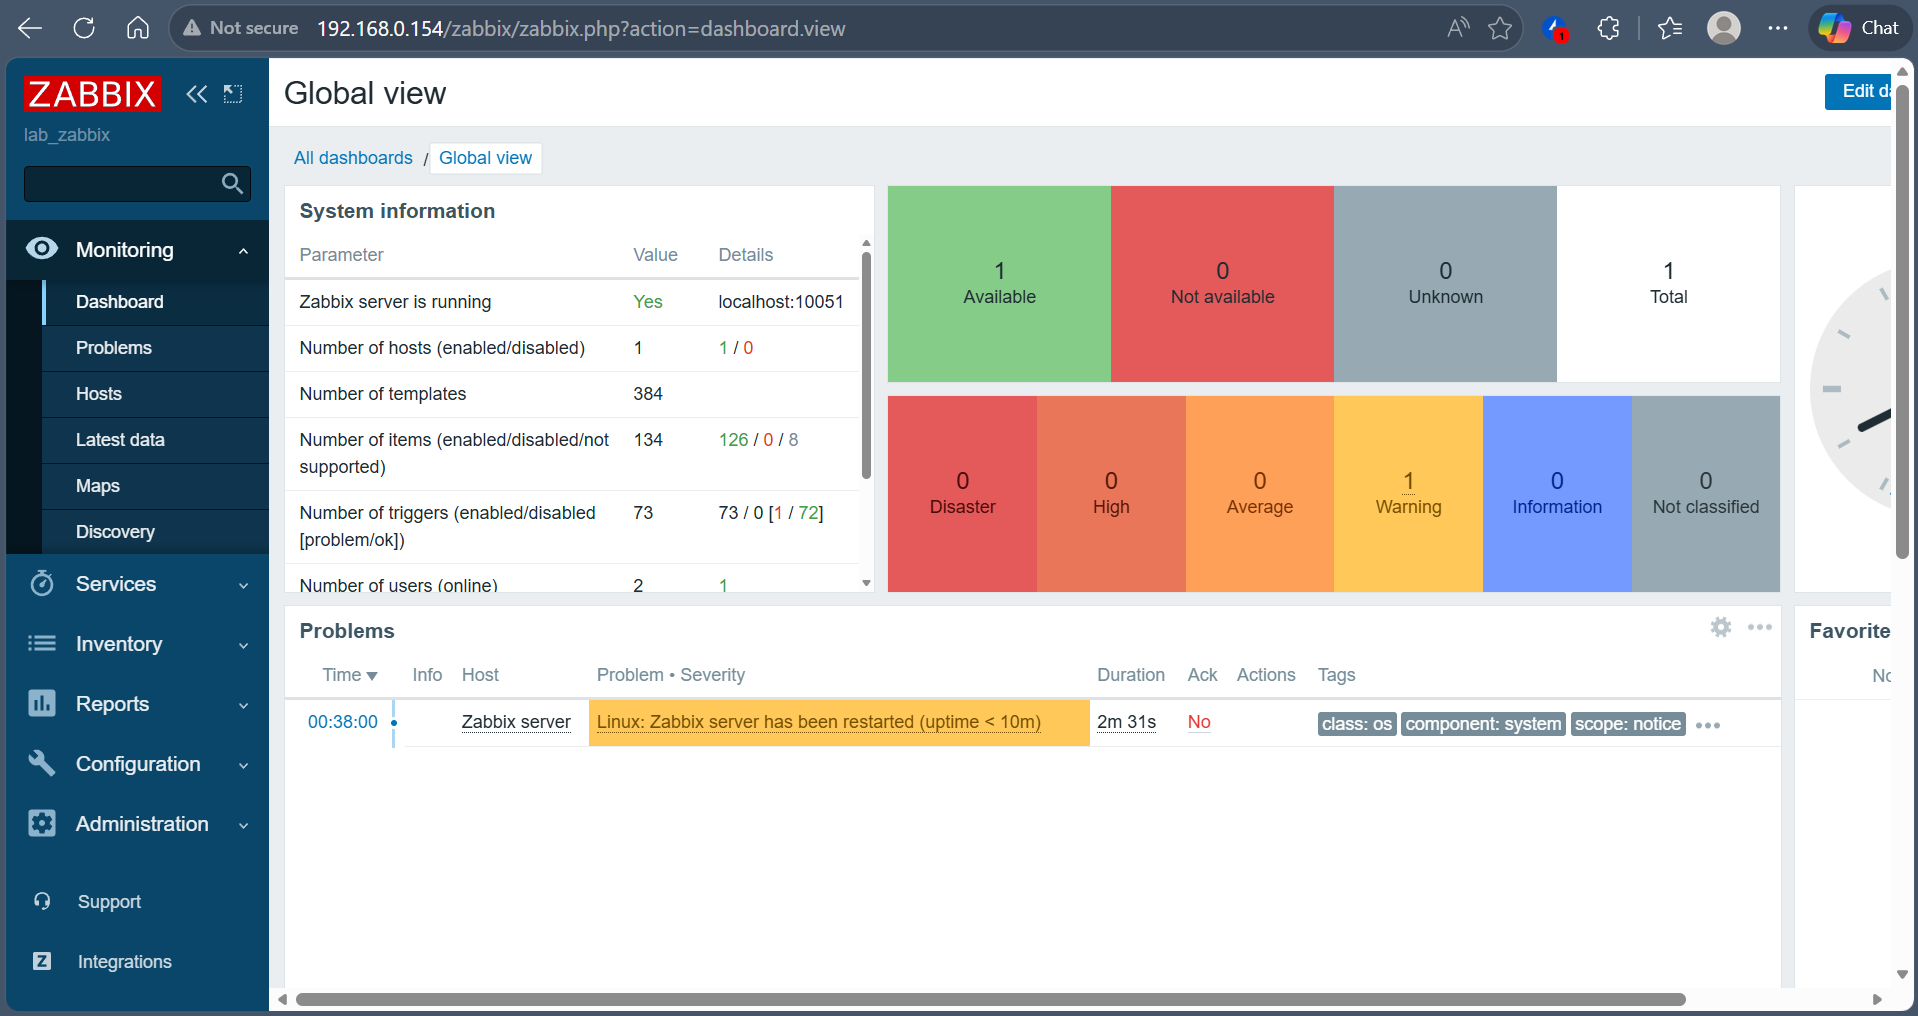The width and height of the screenshot is (1918, 1016).
Task: Click the sidebar search magnifier icon
Action: [x=232, y=183]
